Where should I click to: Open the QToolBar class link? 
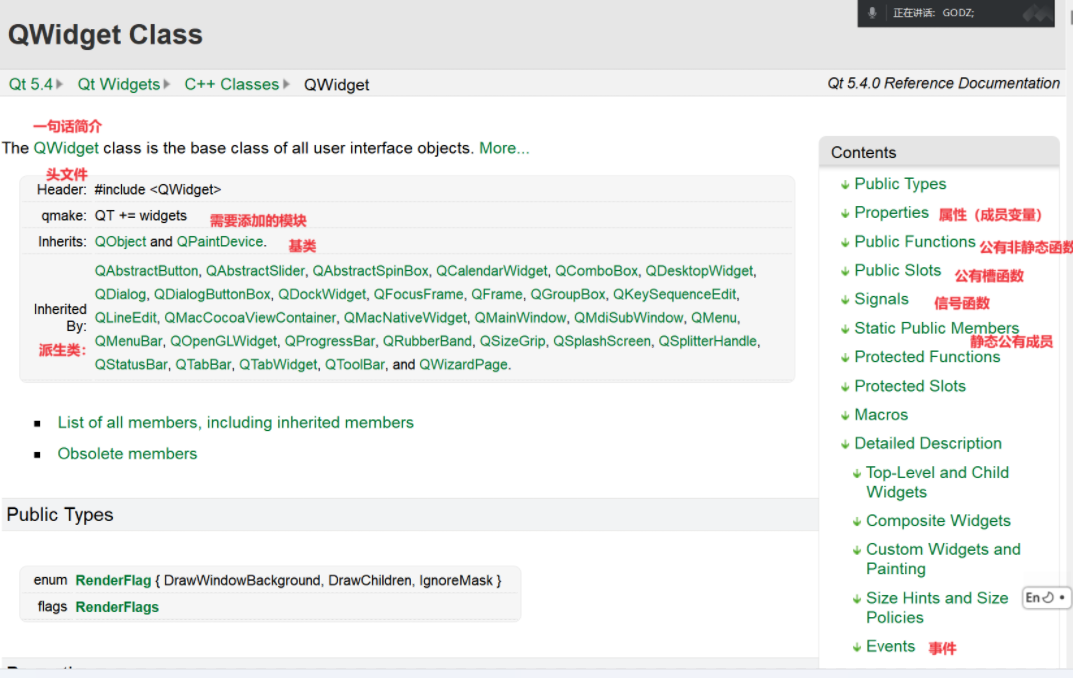click(354, 364)
